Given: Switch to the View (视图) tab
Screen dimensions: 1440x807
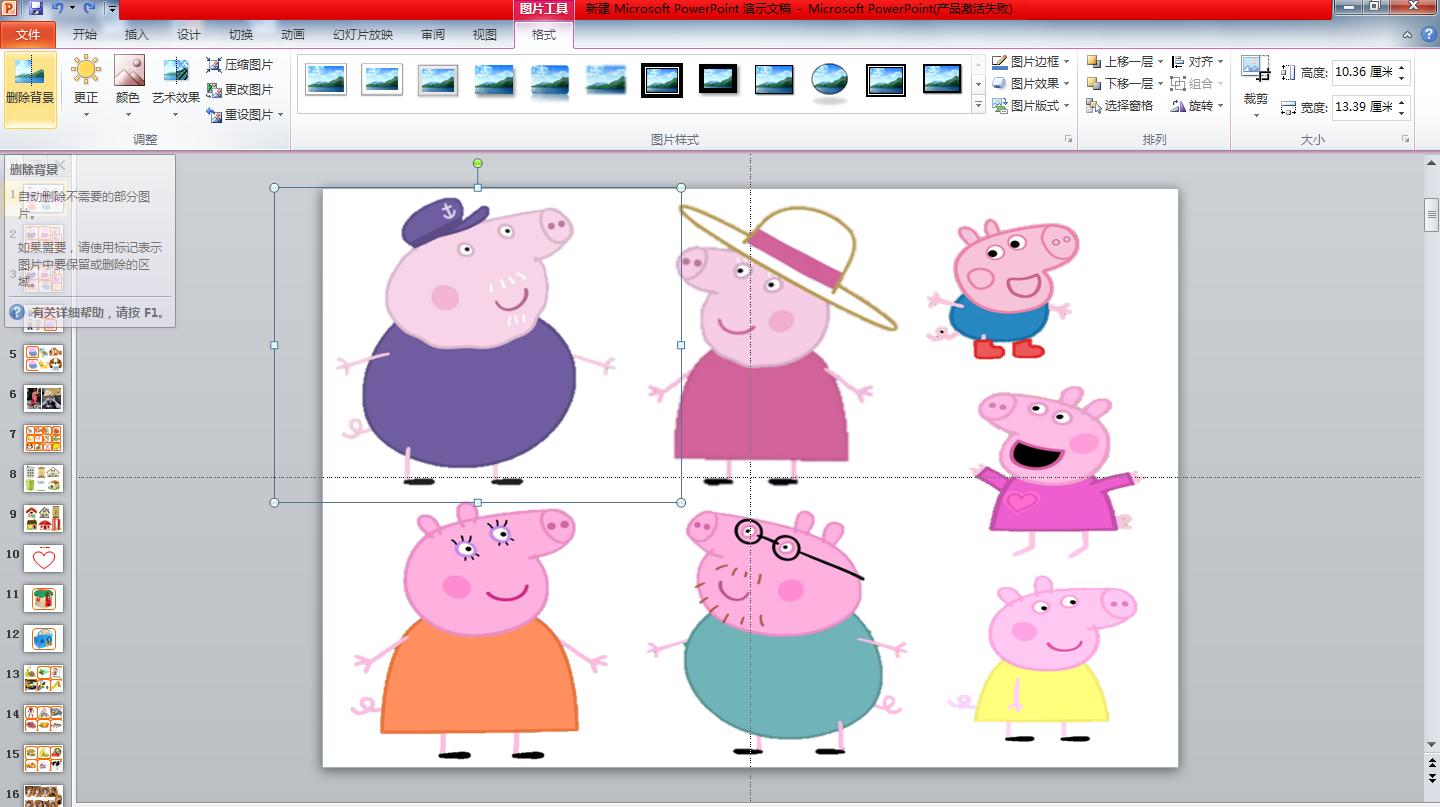Looking at the screenshot, I should [485, 35].
